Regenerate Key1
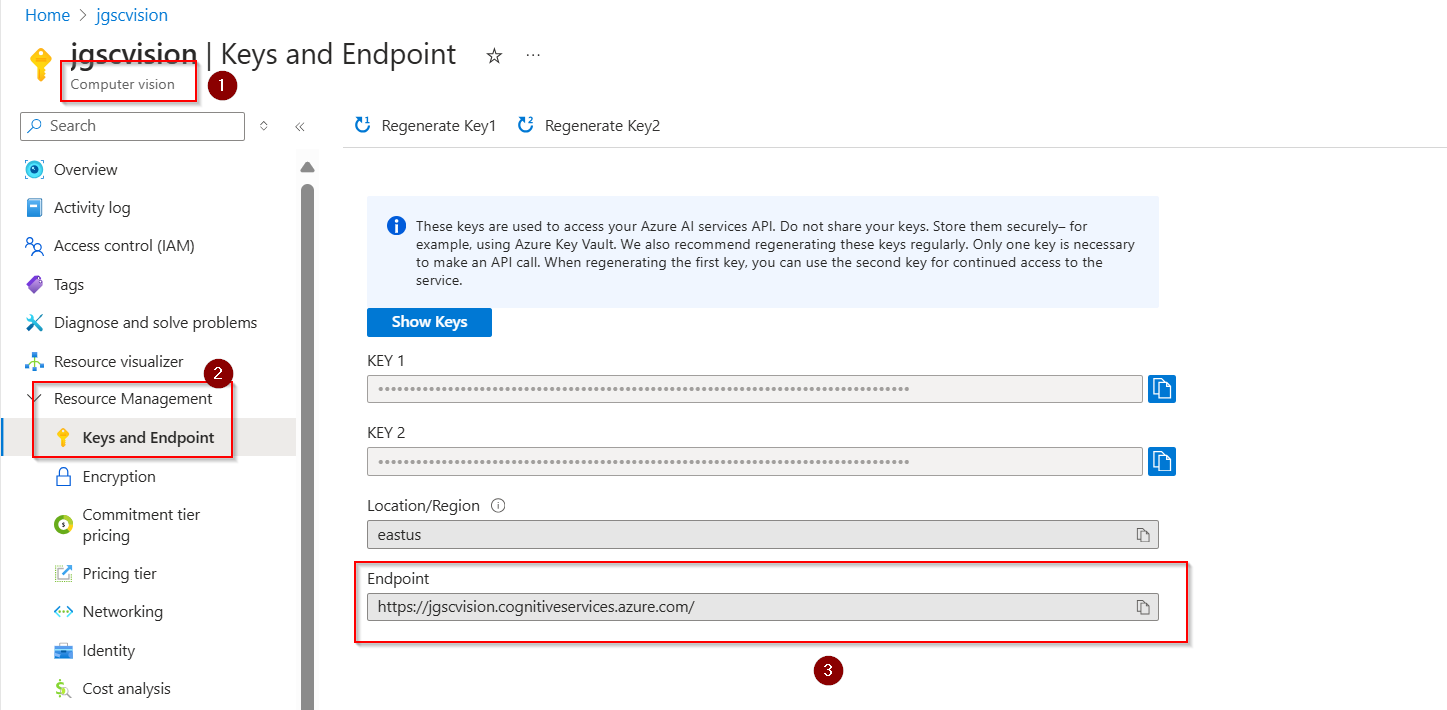The width and height of the screenshot is (1447, 710). click(x=425, y=126)
